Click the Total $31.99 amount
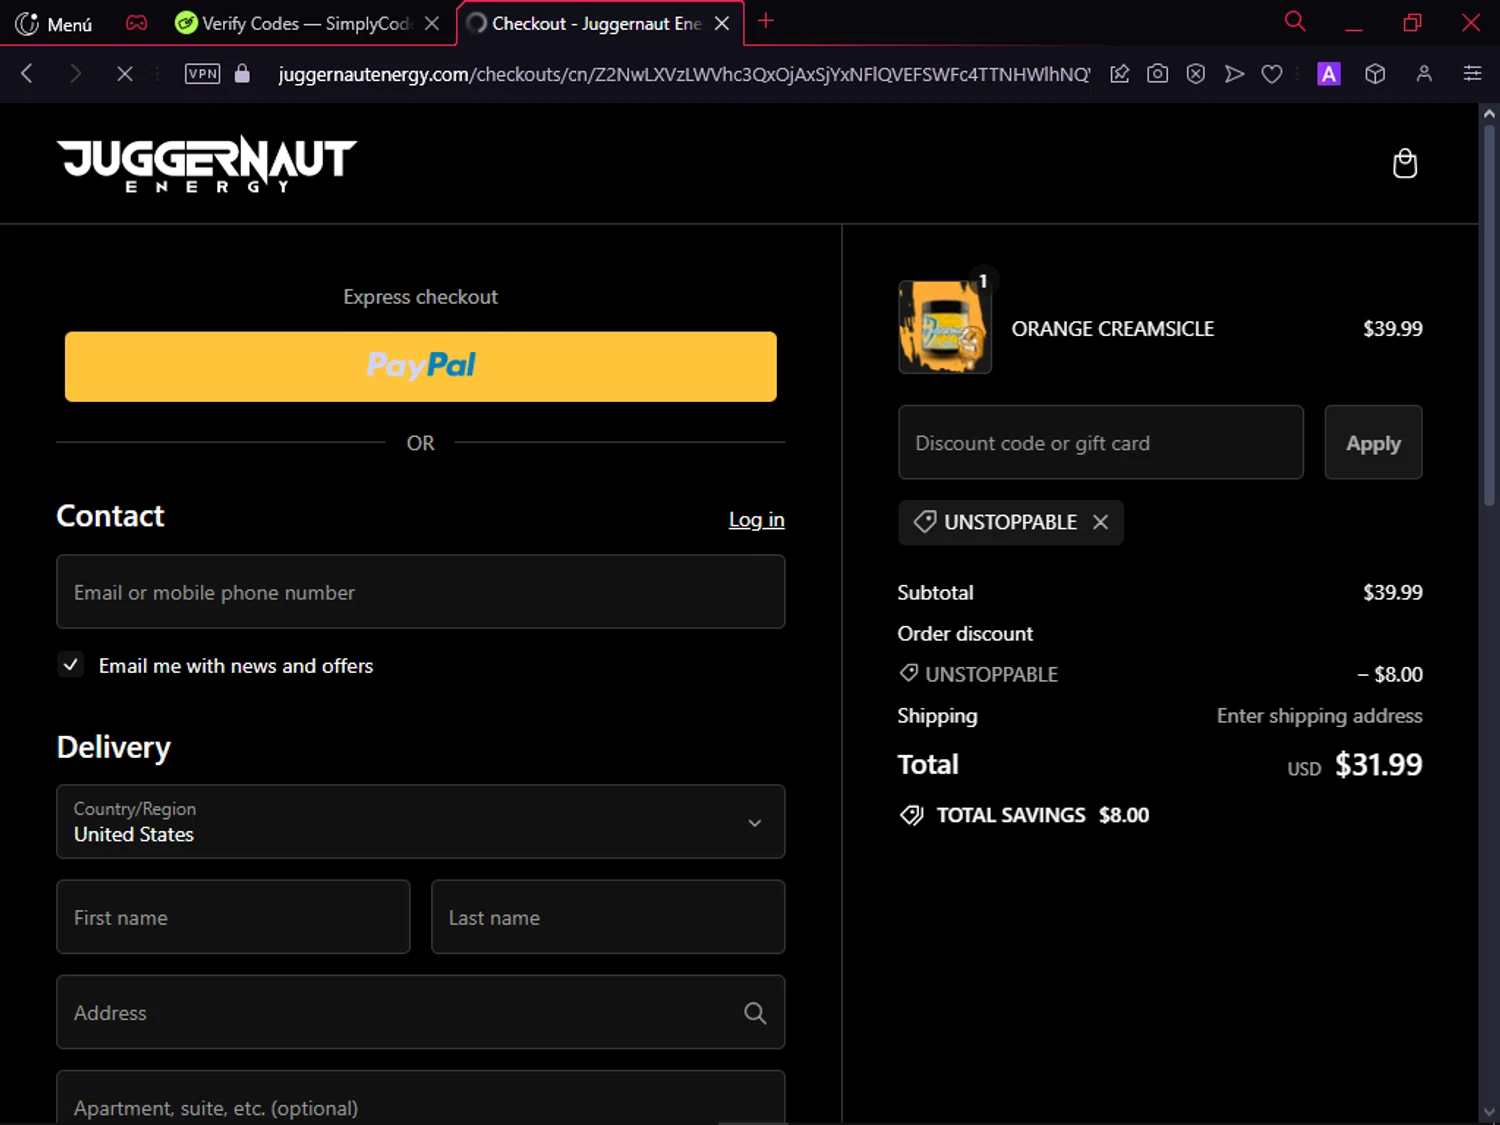The width and height of the screenshot is (1500, 1125). (x=1378, y=765)
